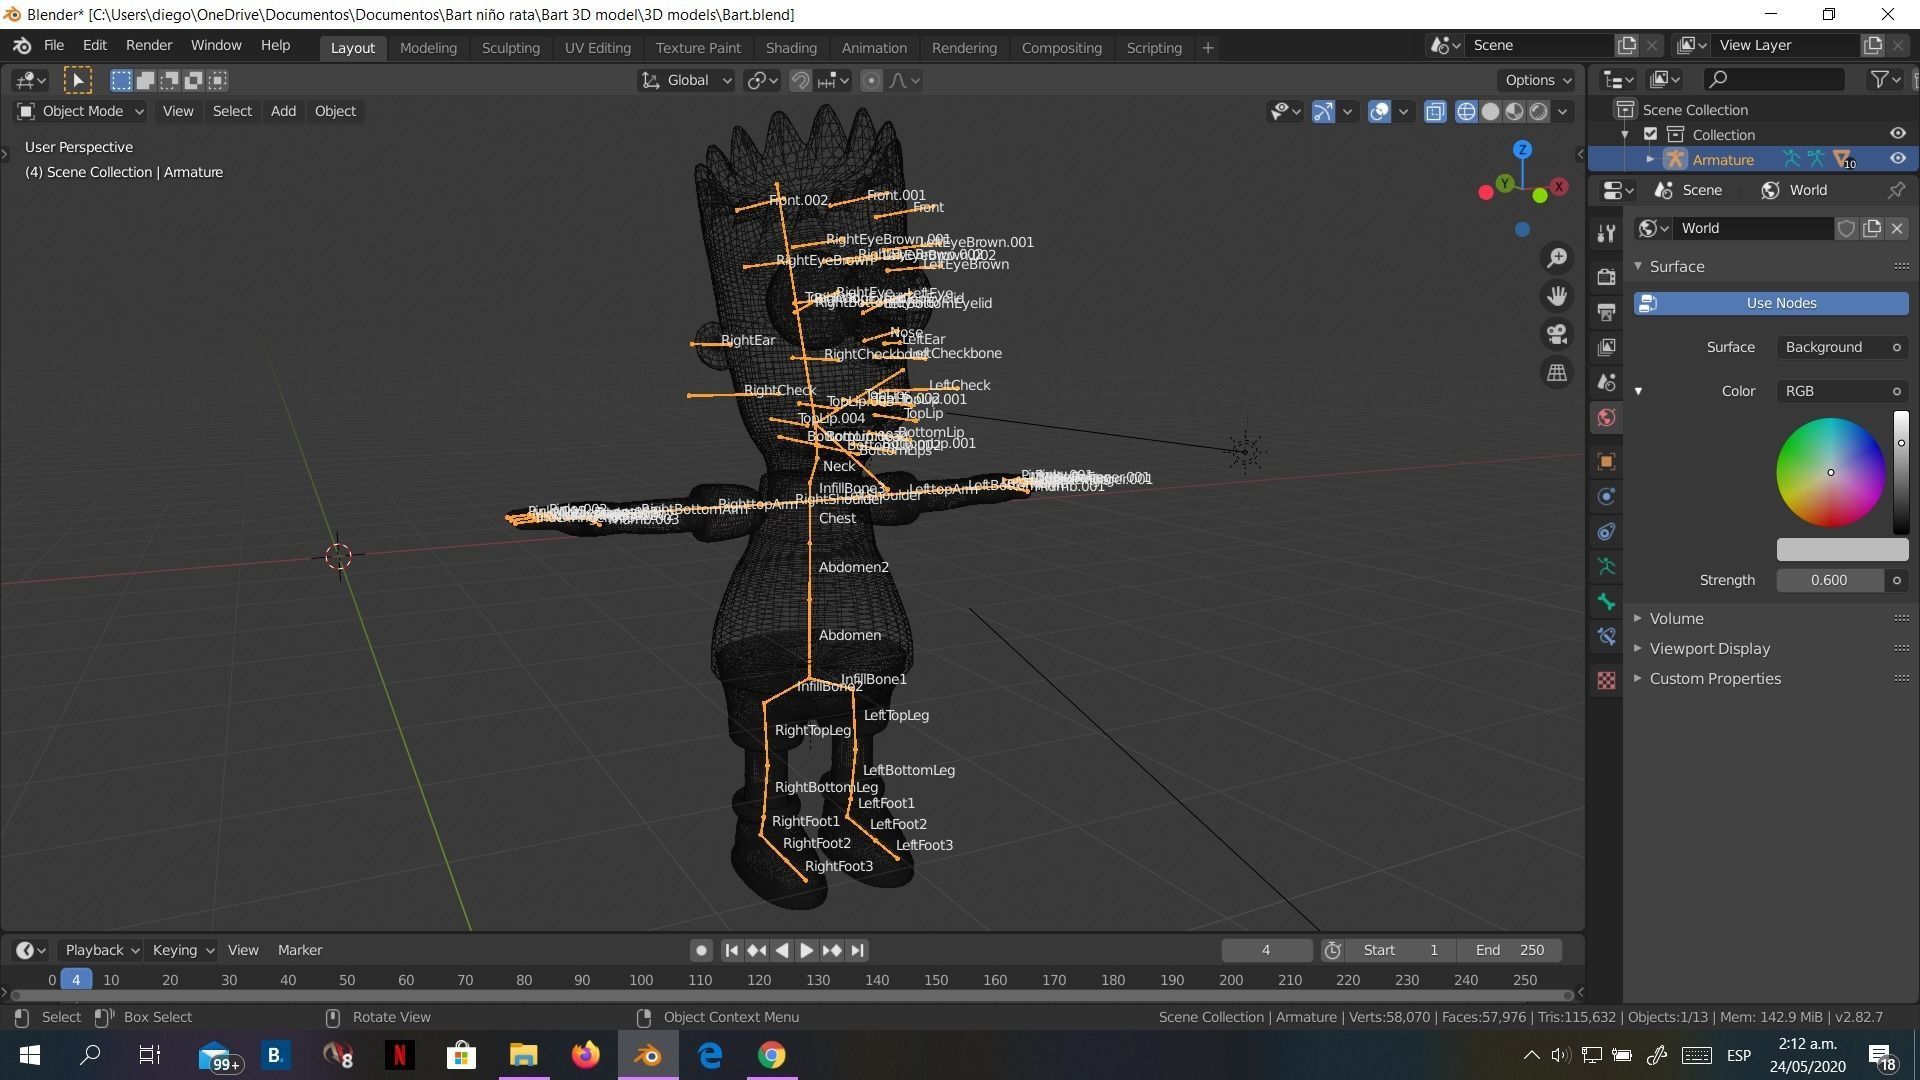Open the Playback dropdown menu

point(101,950)
